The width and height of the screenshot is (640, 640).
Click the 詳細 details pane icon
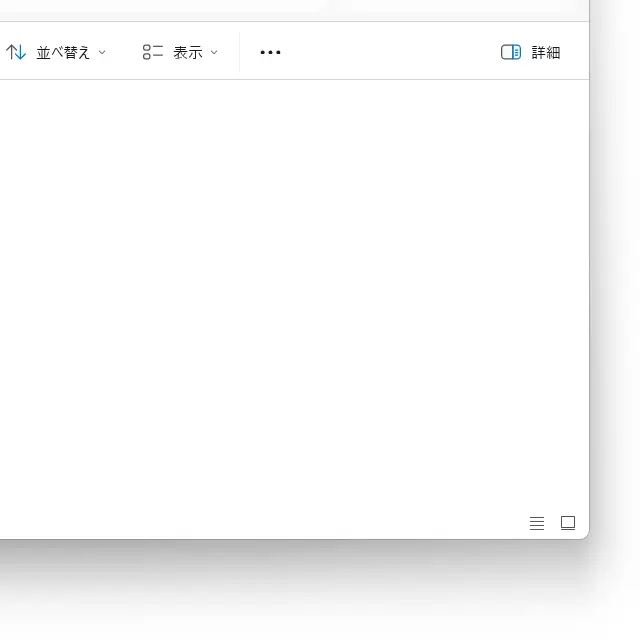[x=510, y=52]
